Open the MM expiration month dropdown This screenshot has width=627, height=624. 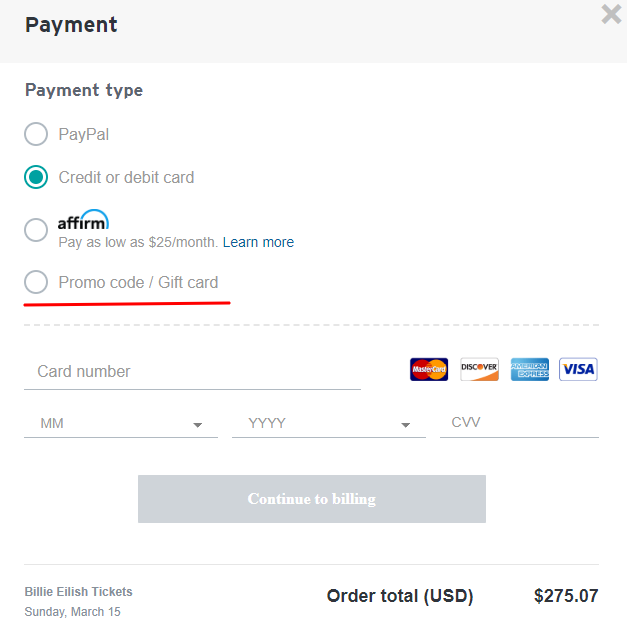tap(121, 424)
